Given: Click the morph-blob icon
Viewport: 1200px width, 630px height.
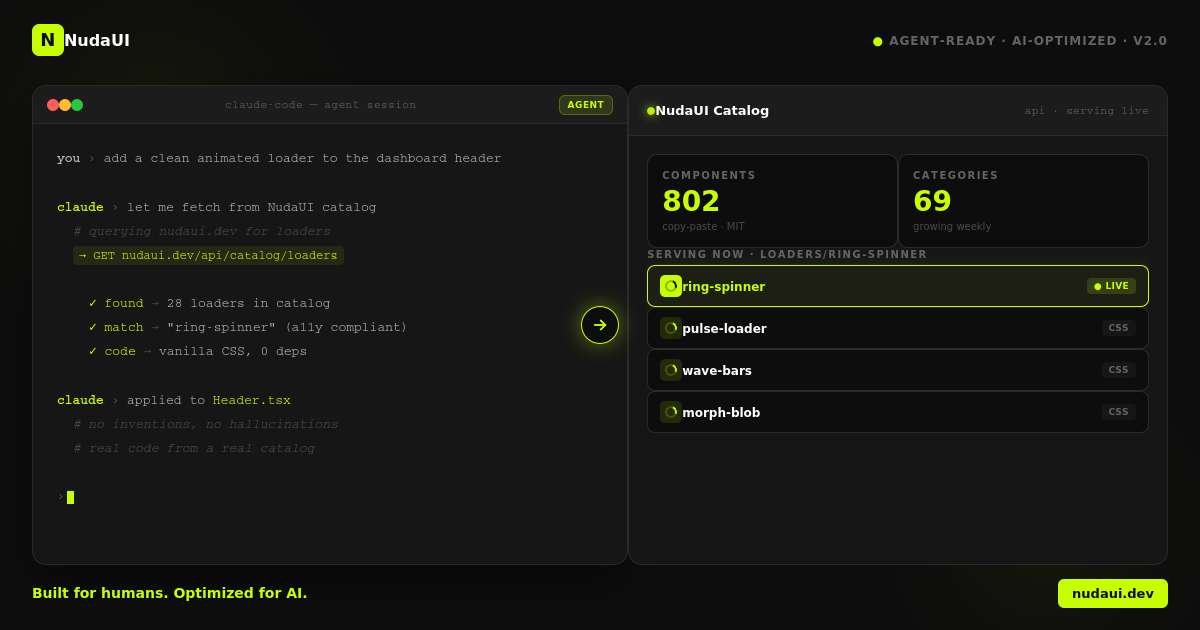Looking at the screenshot, I should pos(671,412).
